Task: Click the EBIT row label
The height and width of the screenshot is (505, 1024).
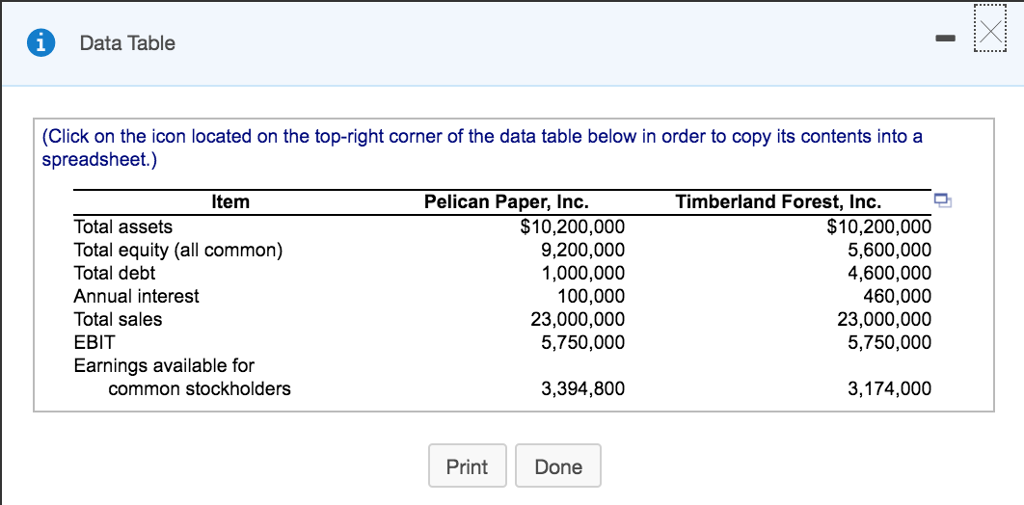Action: point(94,342)
